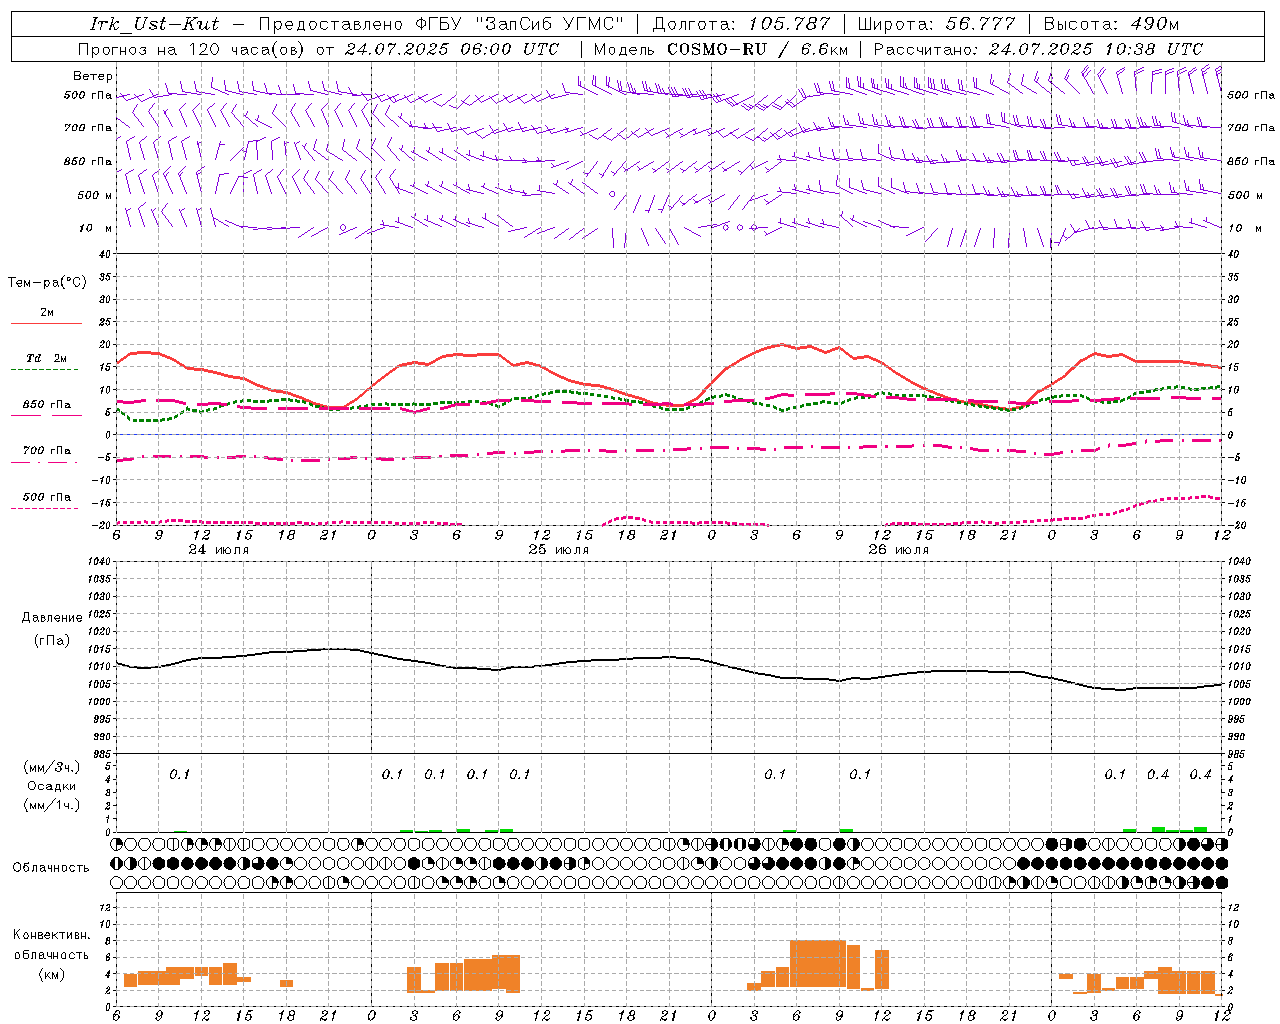Click the 500 м wind level label on left

click(x=95, y=195)
